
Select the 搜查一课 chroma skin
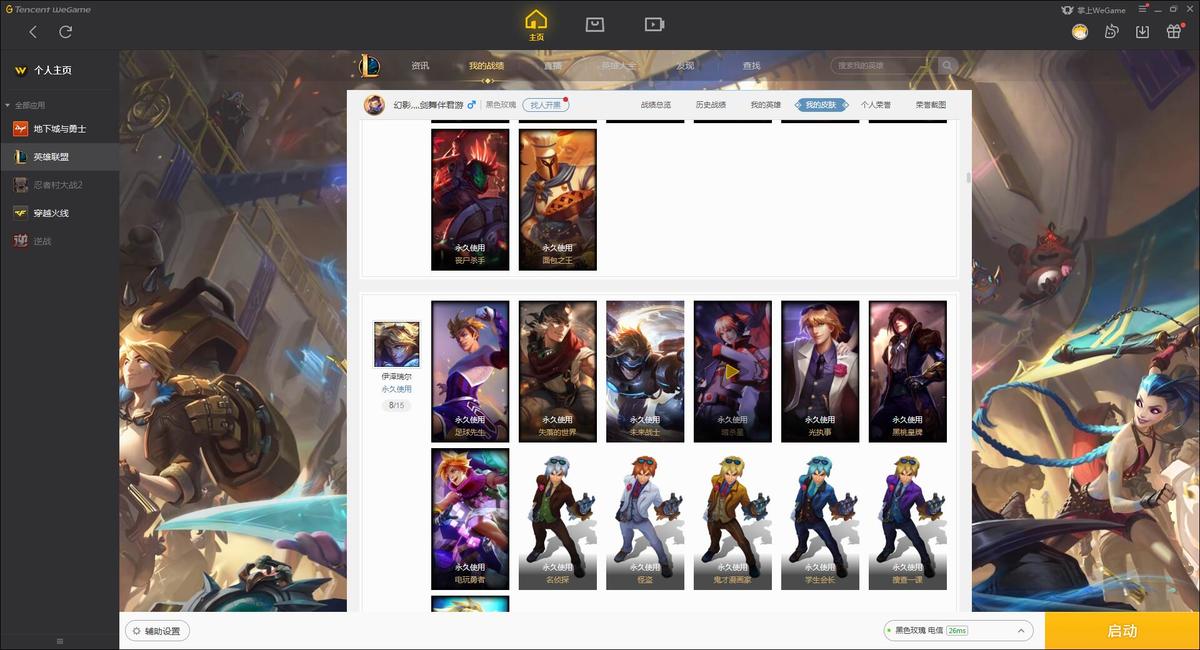click(x=908, y=519)
